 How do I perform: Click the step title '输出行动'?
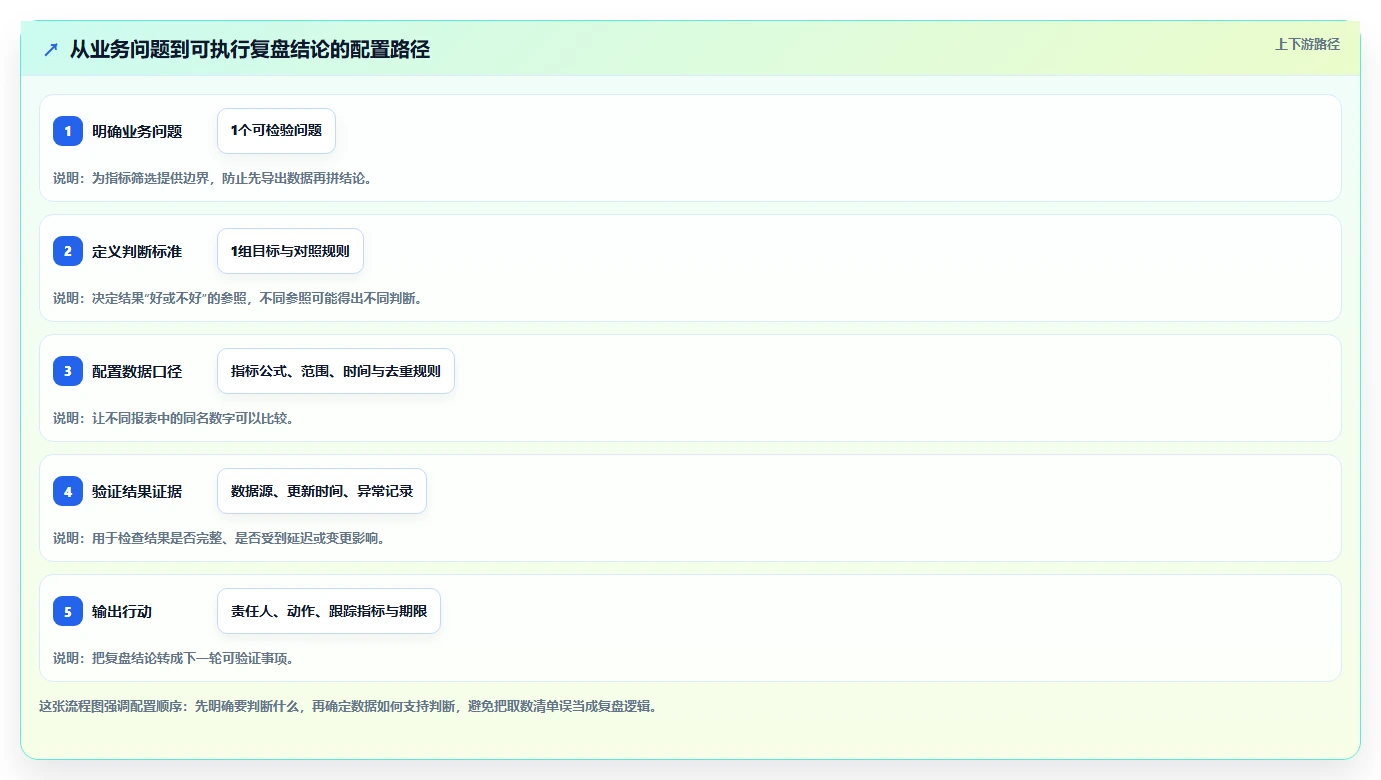122,611
